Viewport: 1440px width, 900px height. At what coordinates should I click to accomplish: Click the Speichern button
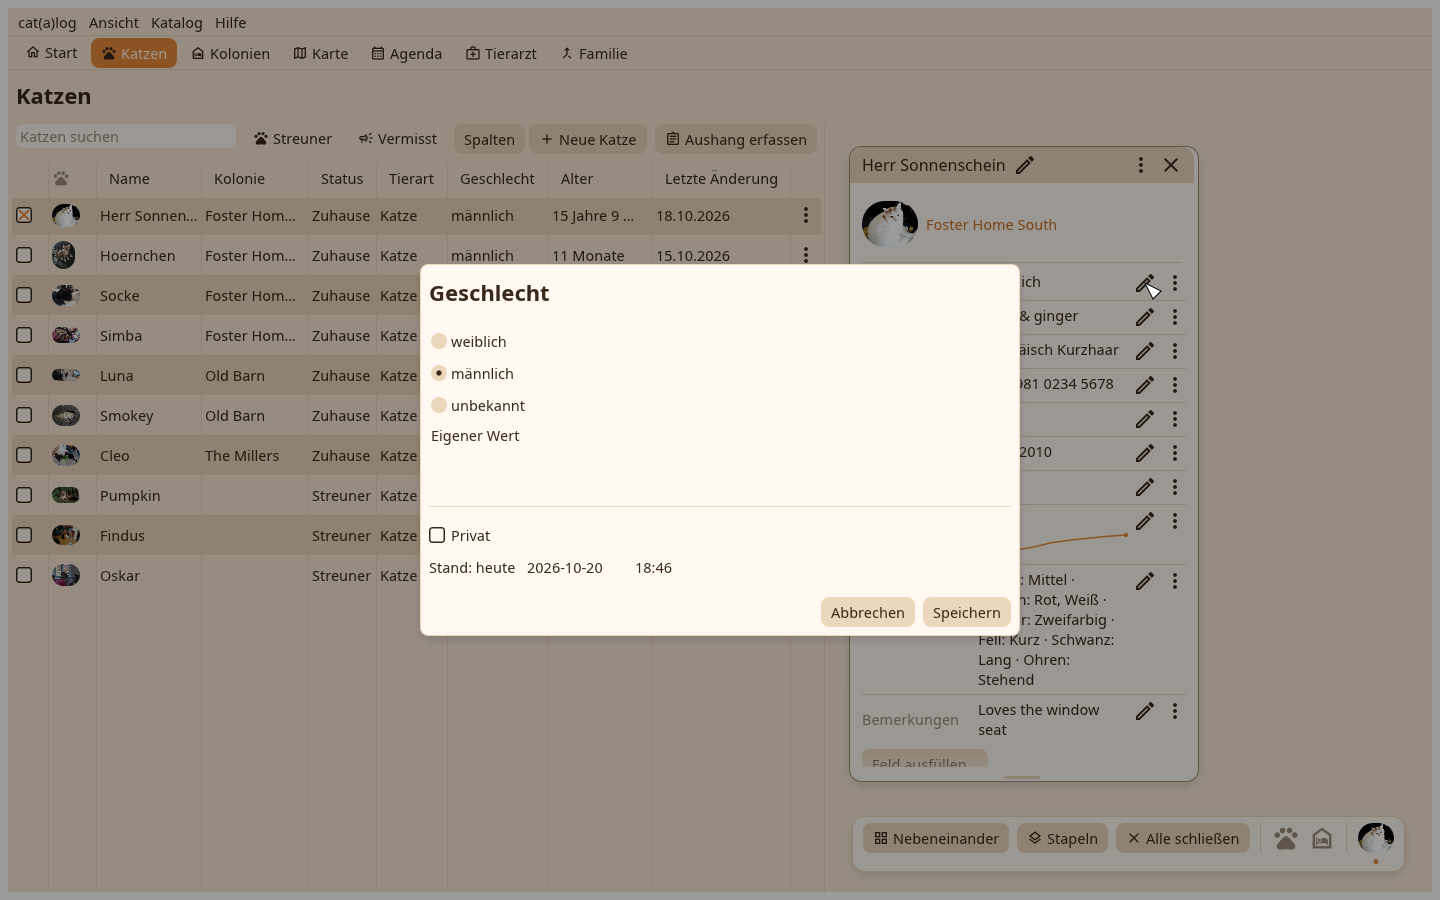point(966,612)
